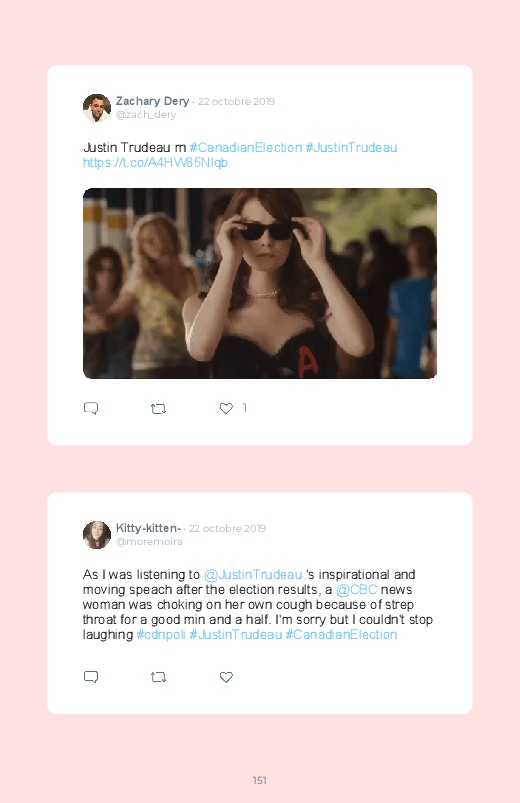Retweet Zachary Dery's tweet
The image size is (520, 803).
158,409
